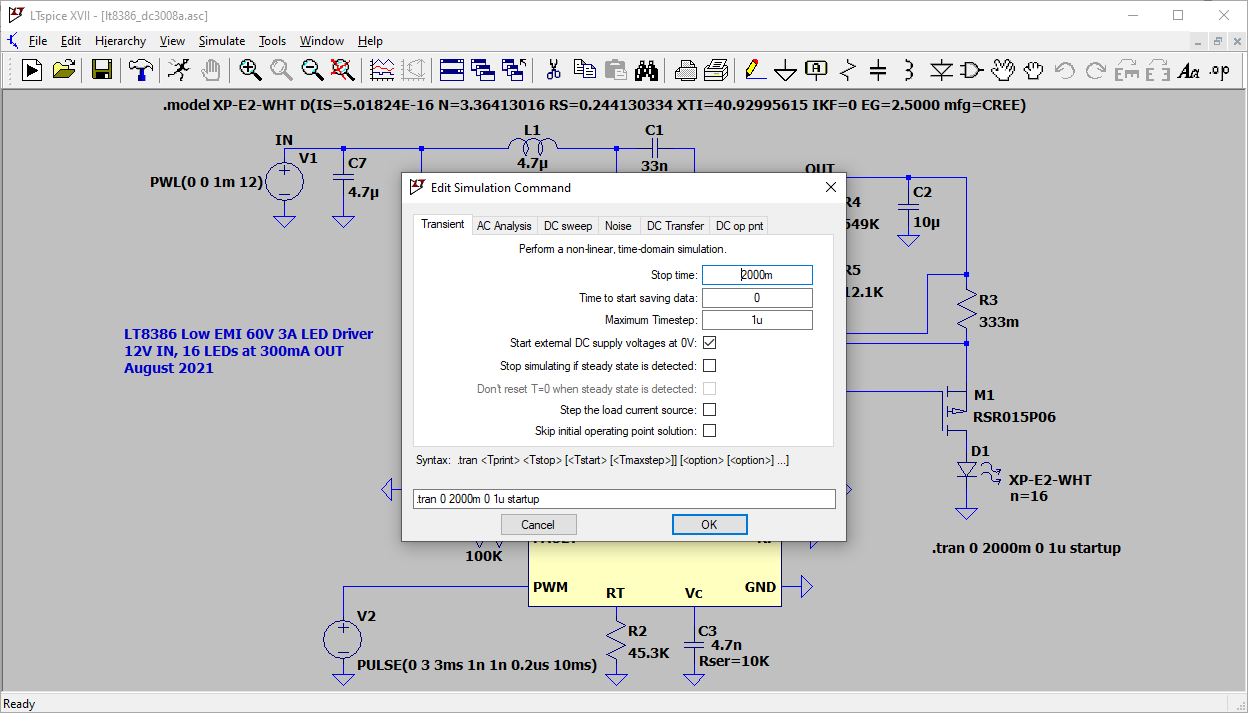
Task: Place a Ground symbol tool
Action: click(786, 69)
